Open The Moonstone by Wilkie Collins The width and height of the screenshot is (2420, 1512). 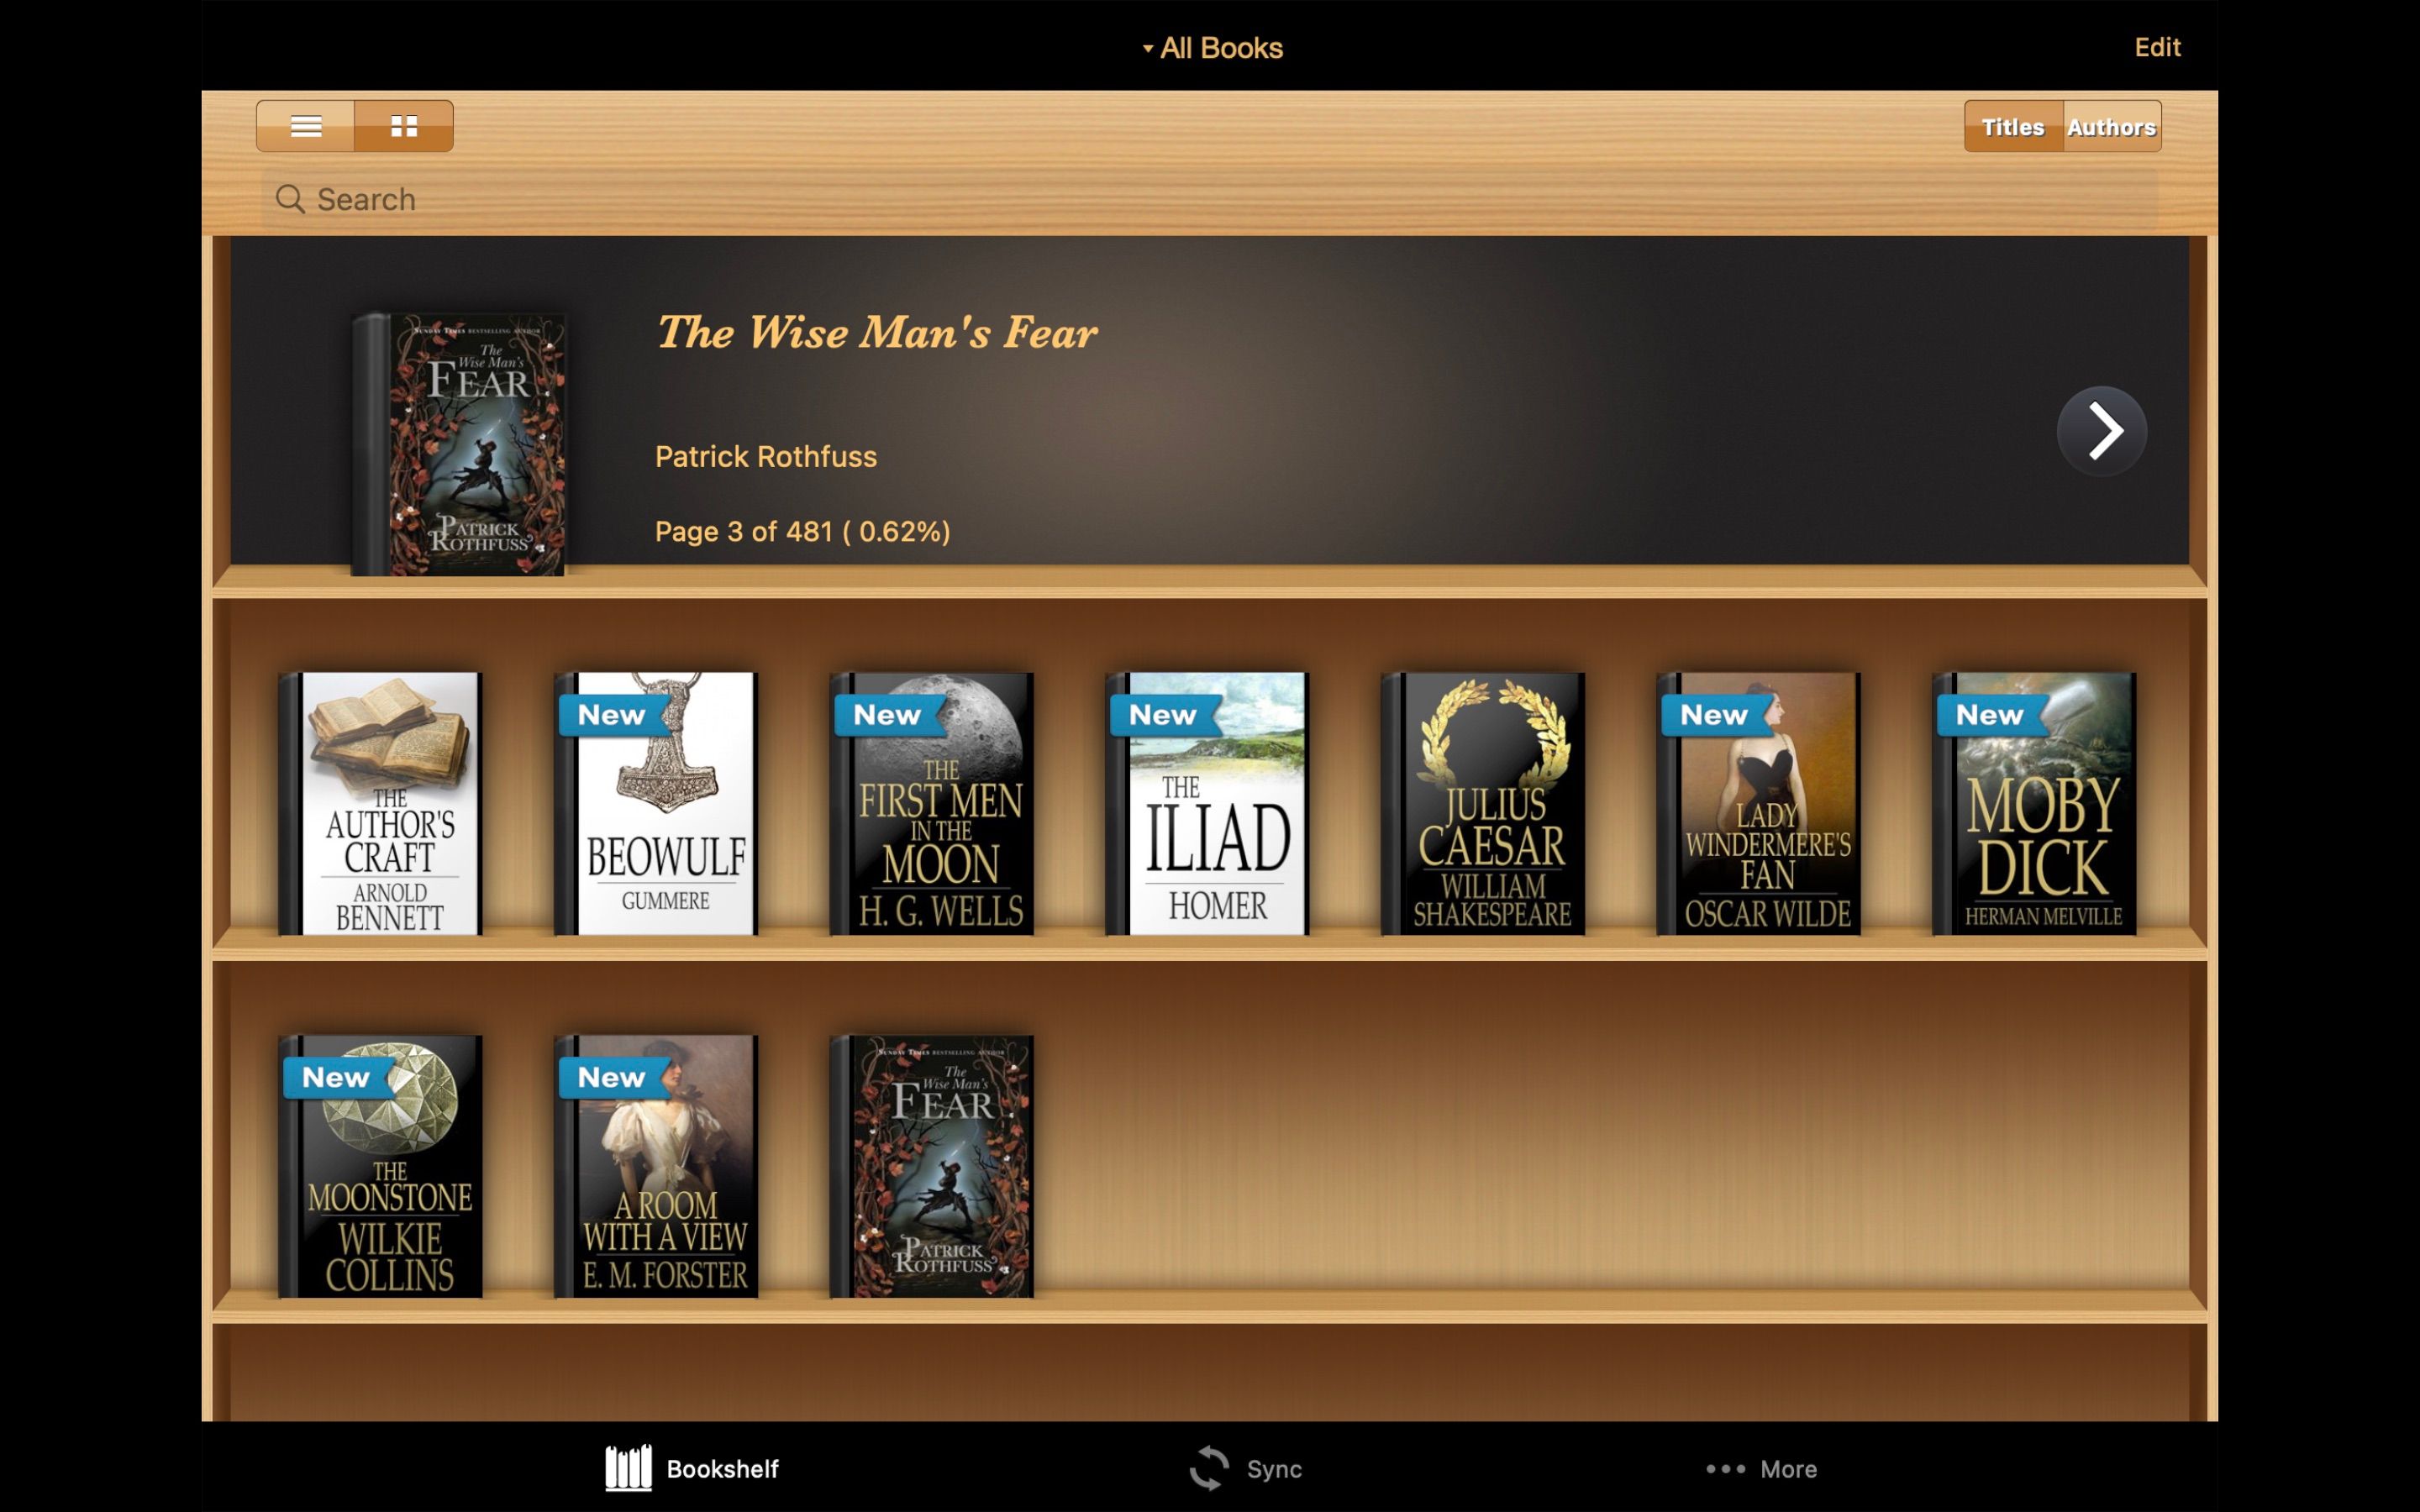(381, 1166)
